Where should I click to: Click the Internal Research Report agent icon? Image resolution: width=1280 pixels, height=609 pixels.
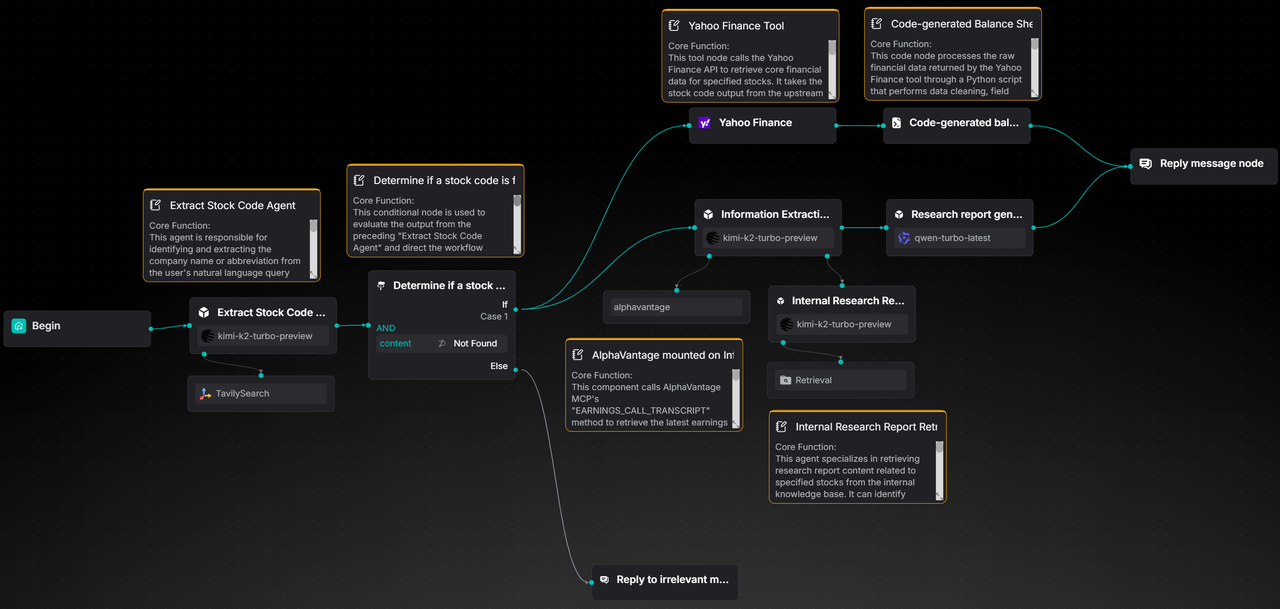780,301
